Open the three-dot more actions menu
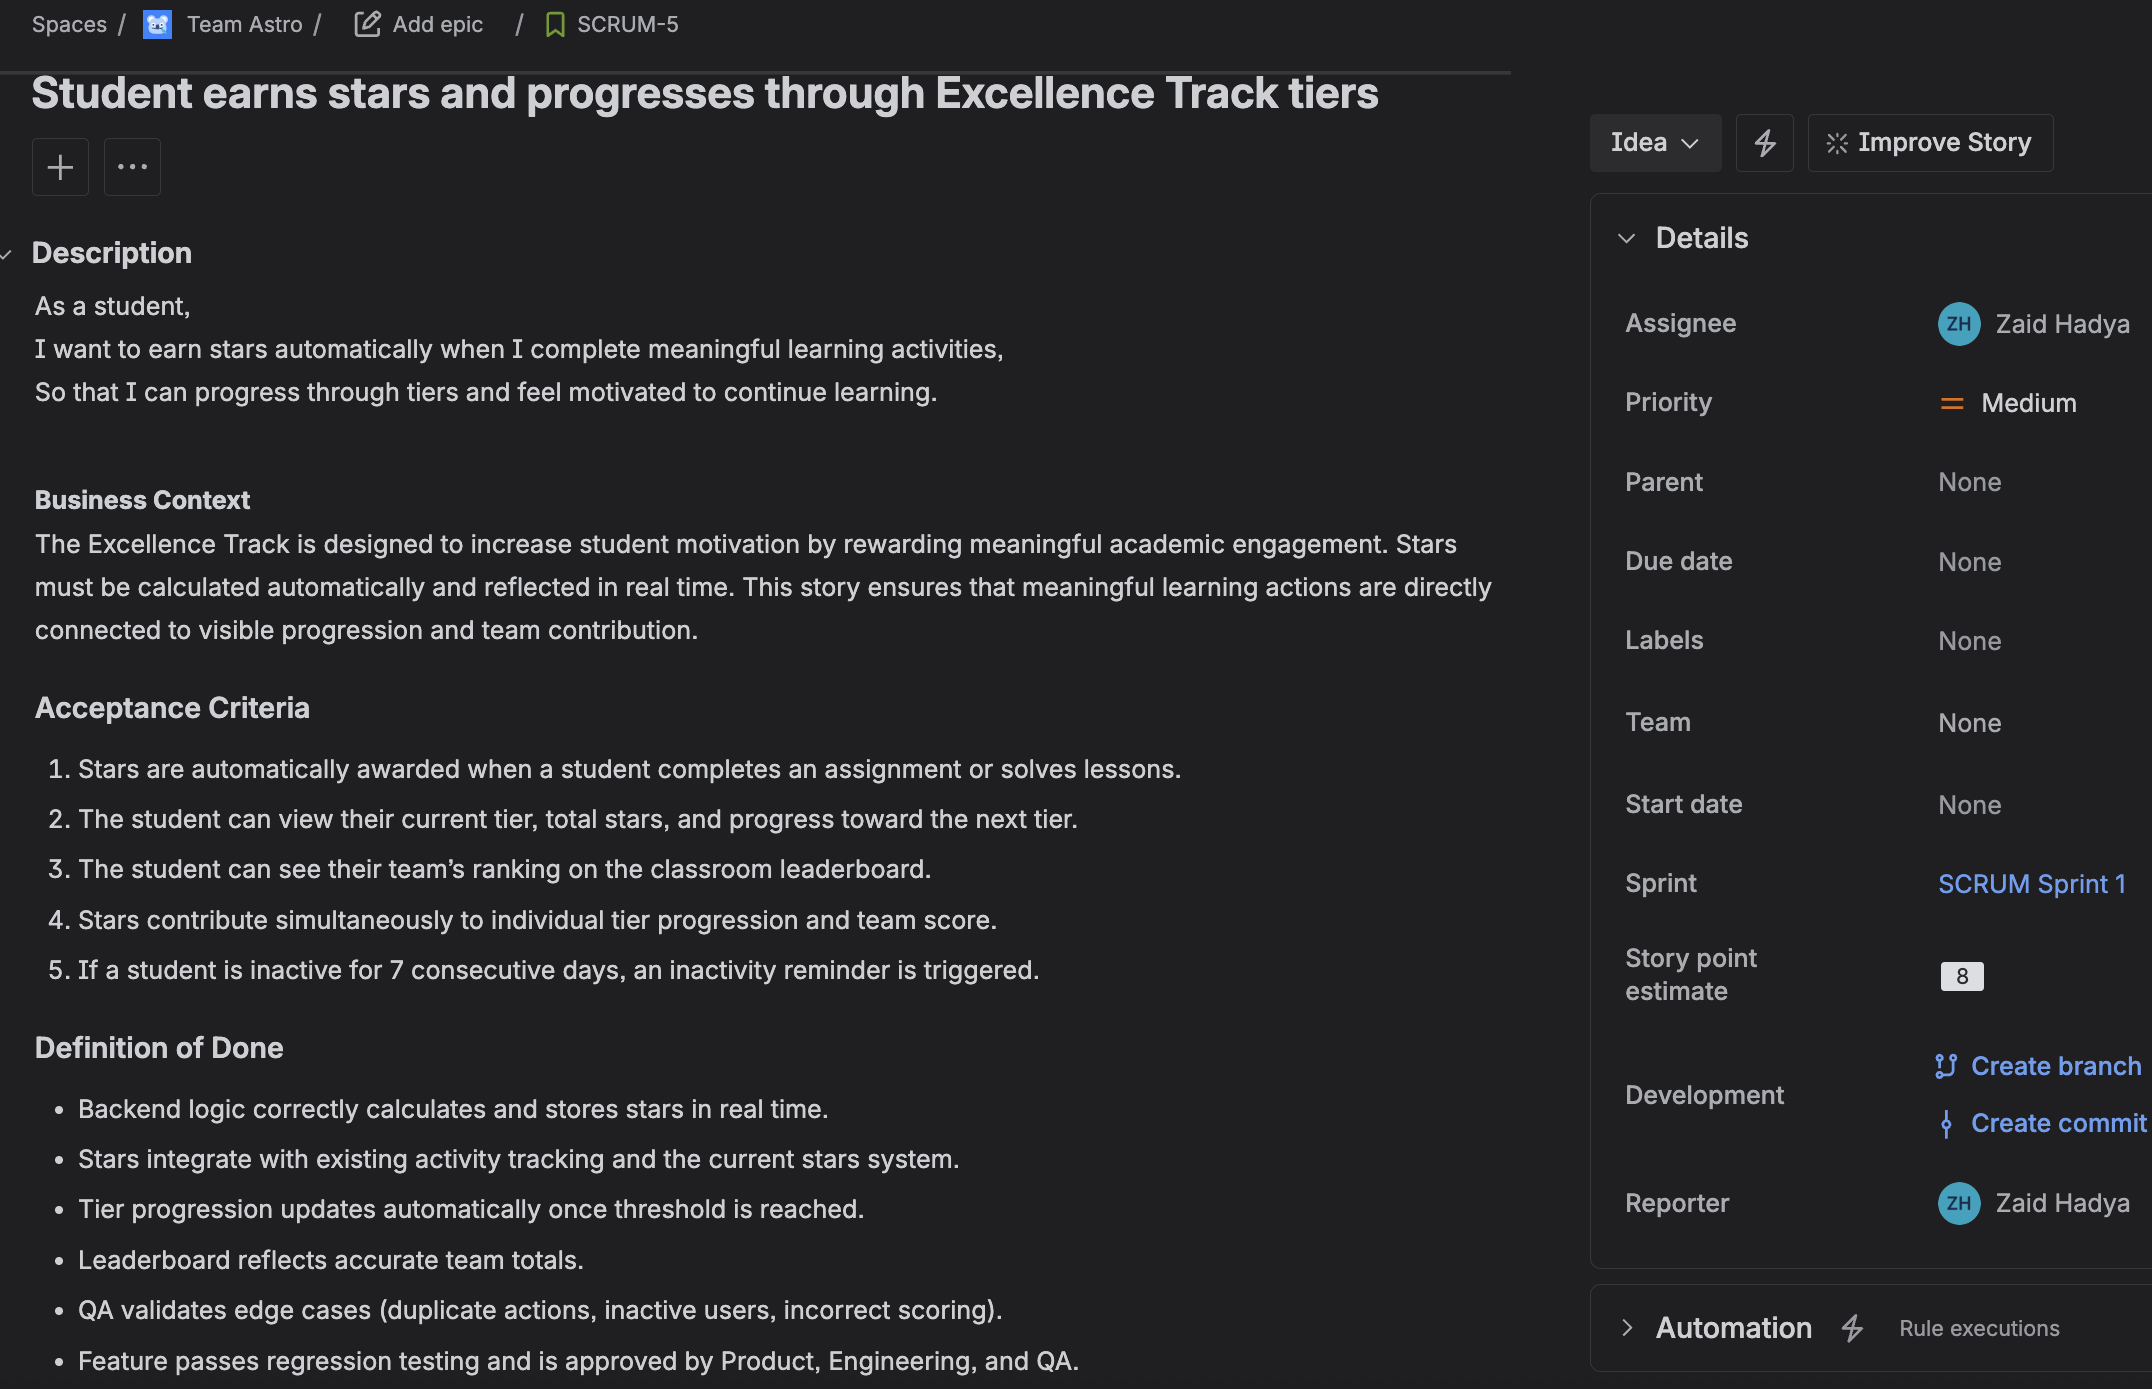2152x1389 pixels. 132,167
